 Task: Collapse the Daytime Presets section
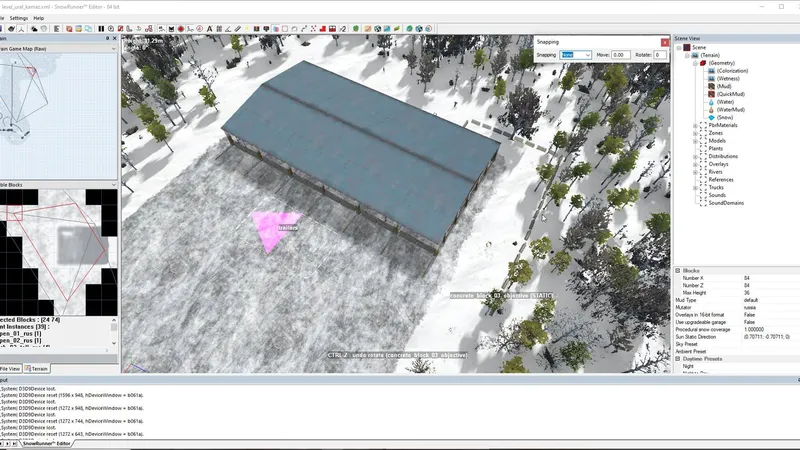pos(678,359)
